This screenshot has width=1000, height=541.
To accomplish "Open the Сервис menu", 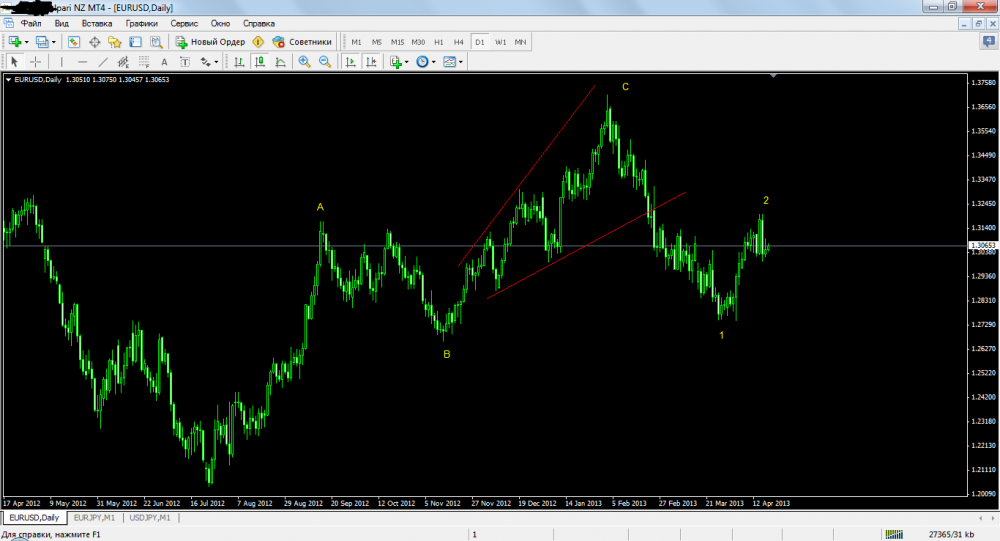I will pyautogui.click(x=184, y=24).
